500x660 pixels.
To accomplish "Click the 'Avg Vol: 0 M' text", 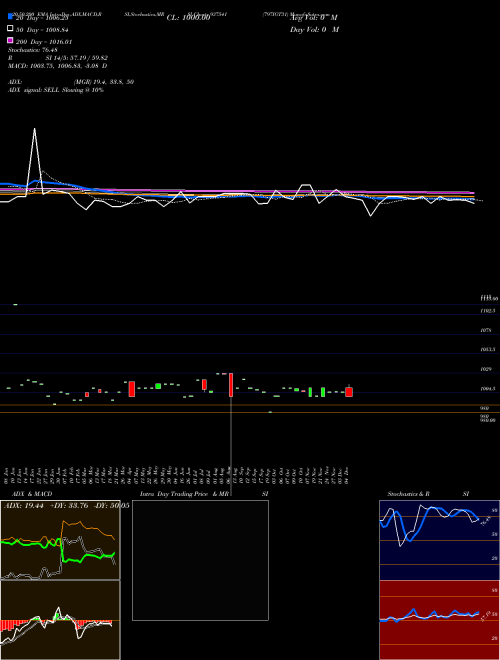I will (x=314, y=18).
